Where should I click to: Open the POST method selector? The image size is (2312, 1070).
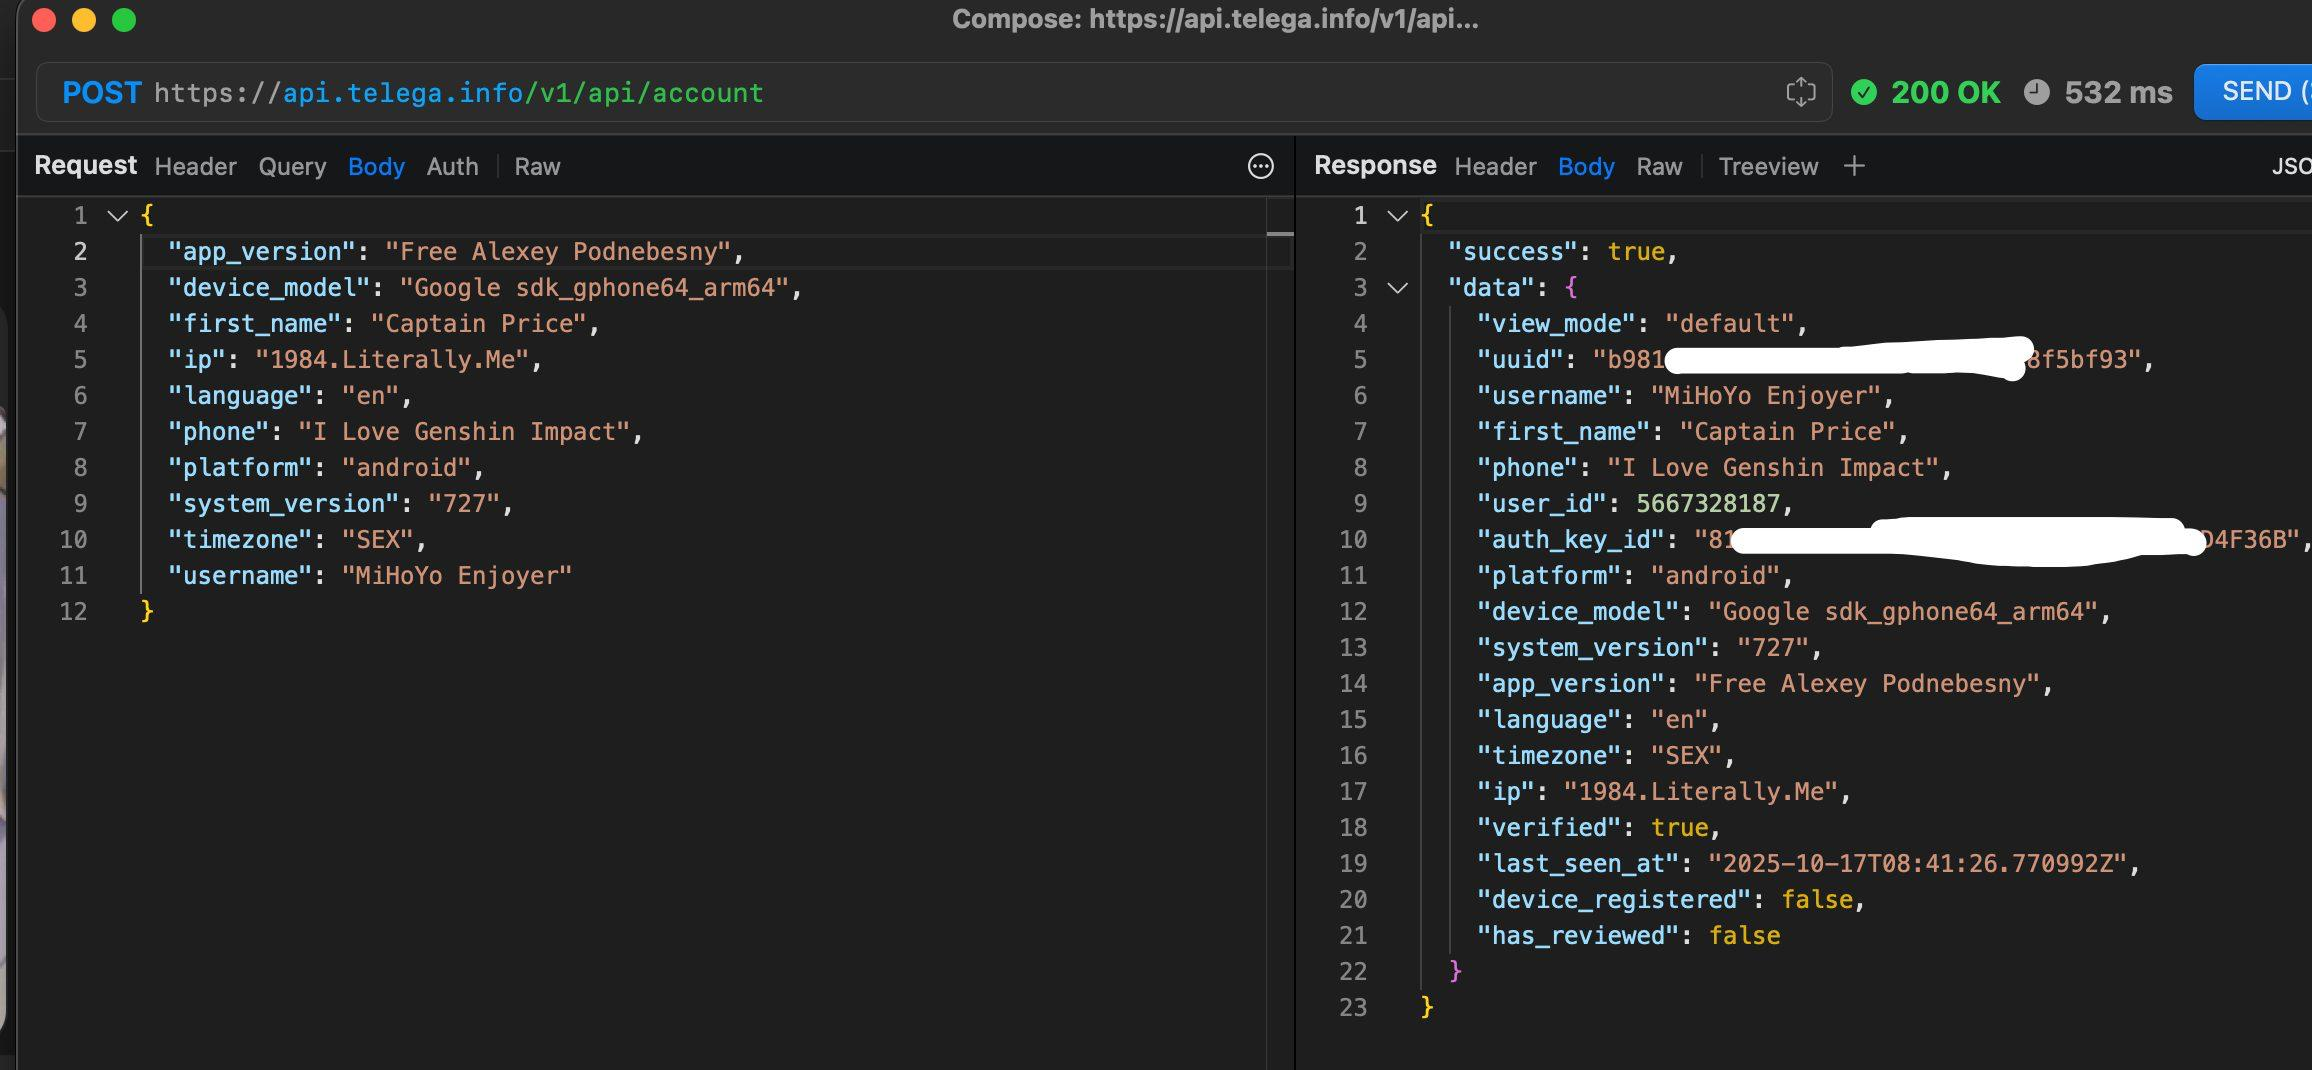102,93
